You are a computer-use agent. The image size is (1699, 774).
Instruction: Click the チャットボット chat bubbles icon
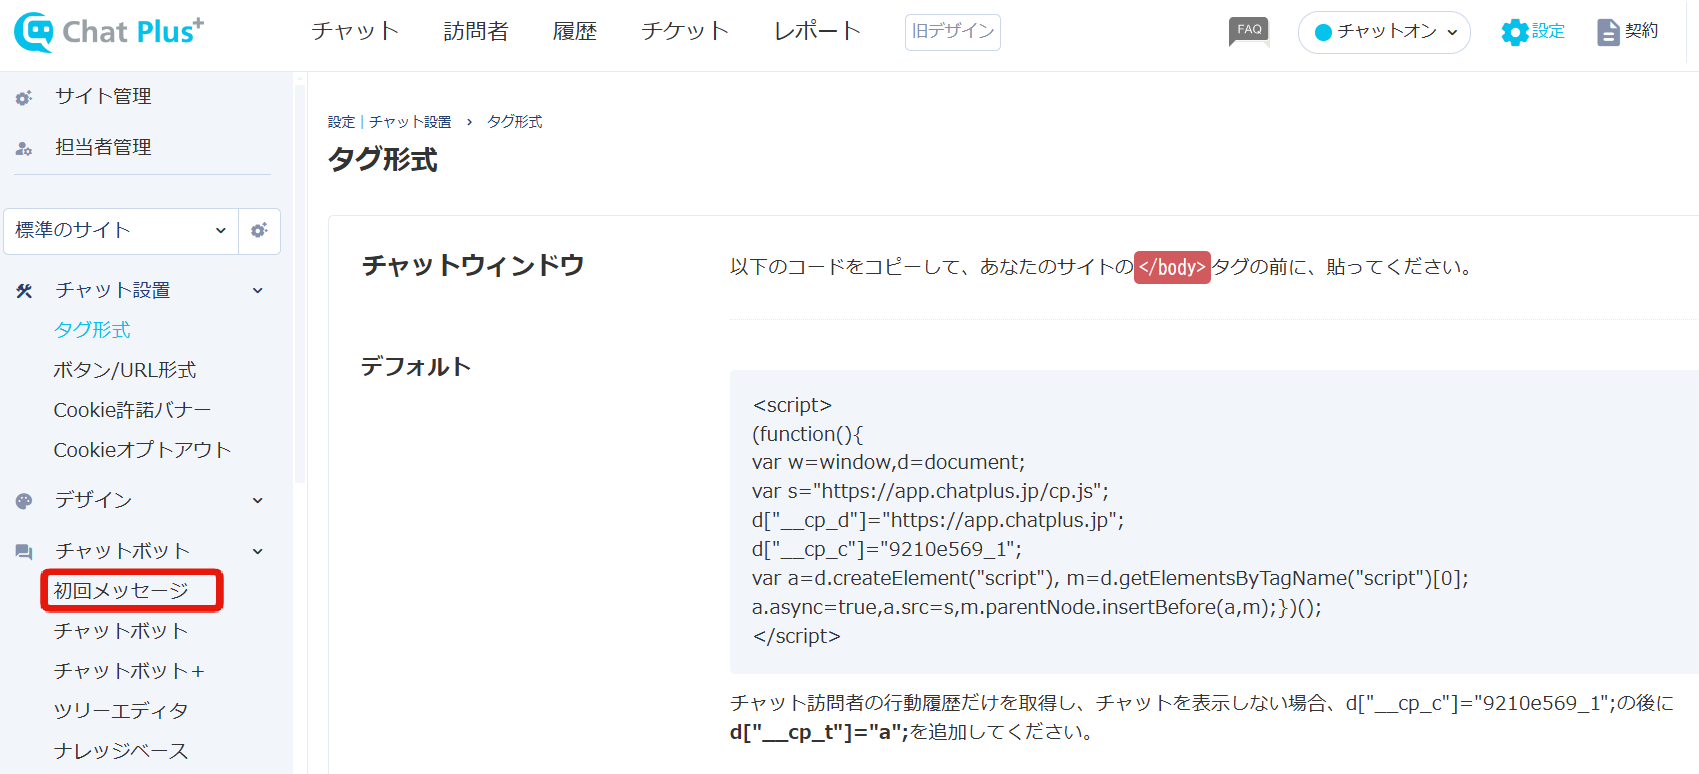24,552
